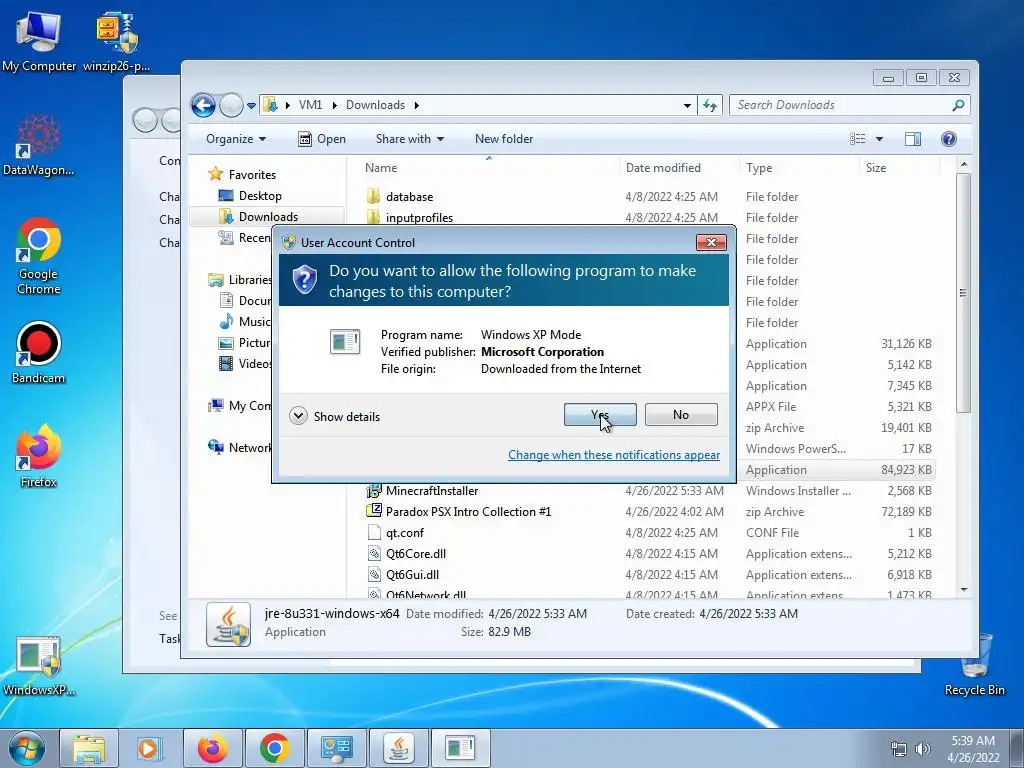Open Firefox desktop shortcut

39,456
